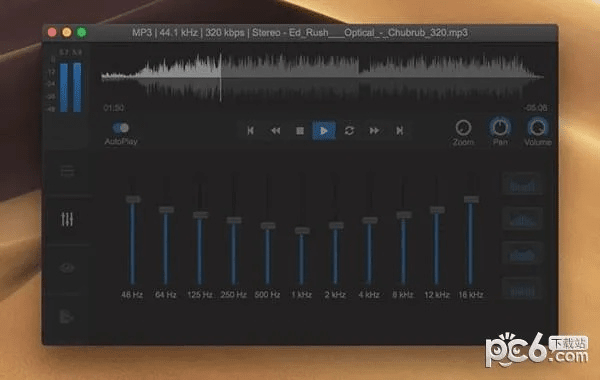Click the Volume knob
This screenshot has height=380, width=600.
pos(537,127)
